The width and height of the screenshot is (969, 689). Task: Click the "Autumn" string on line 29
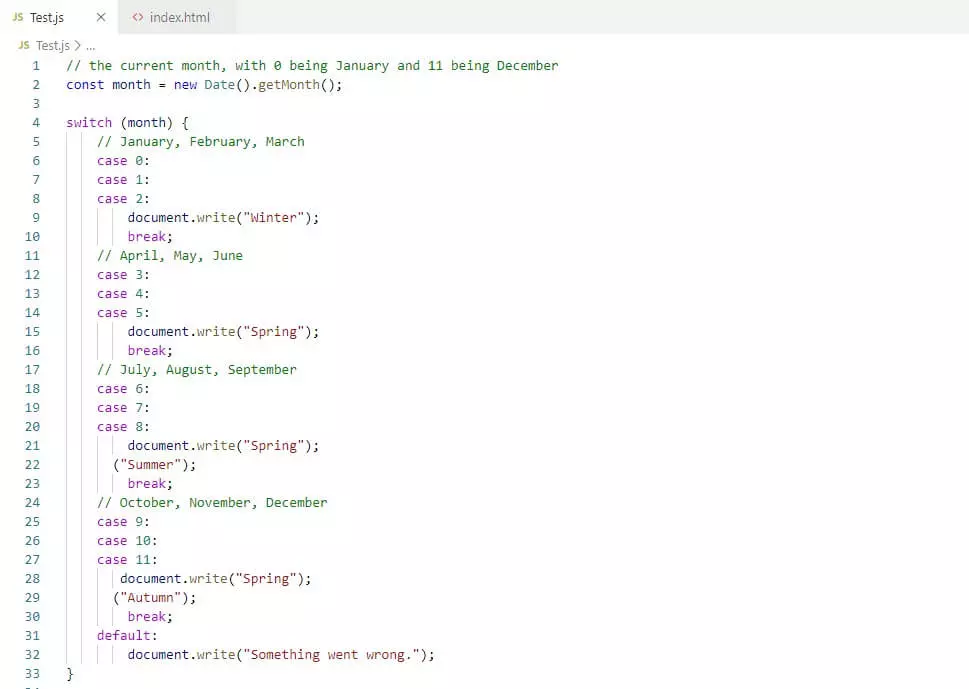coord(154,597)
